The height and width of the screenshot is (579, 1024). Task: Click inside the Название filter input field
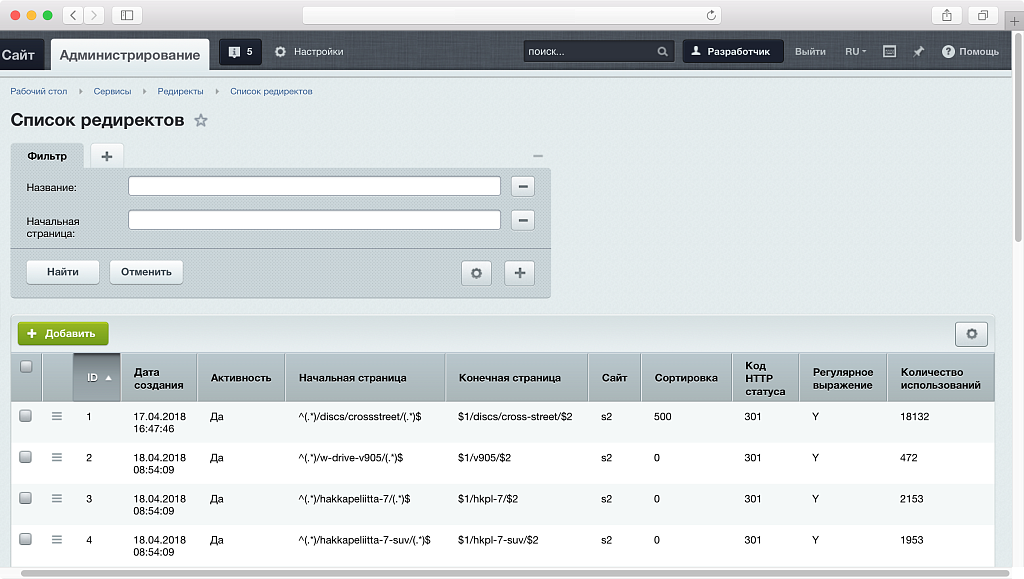point(313,186)
